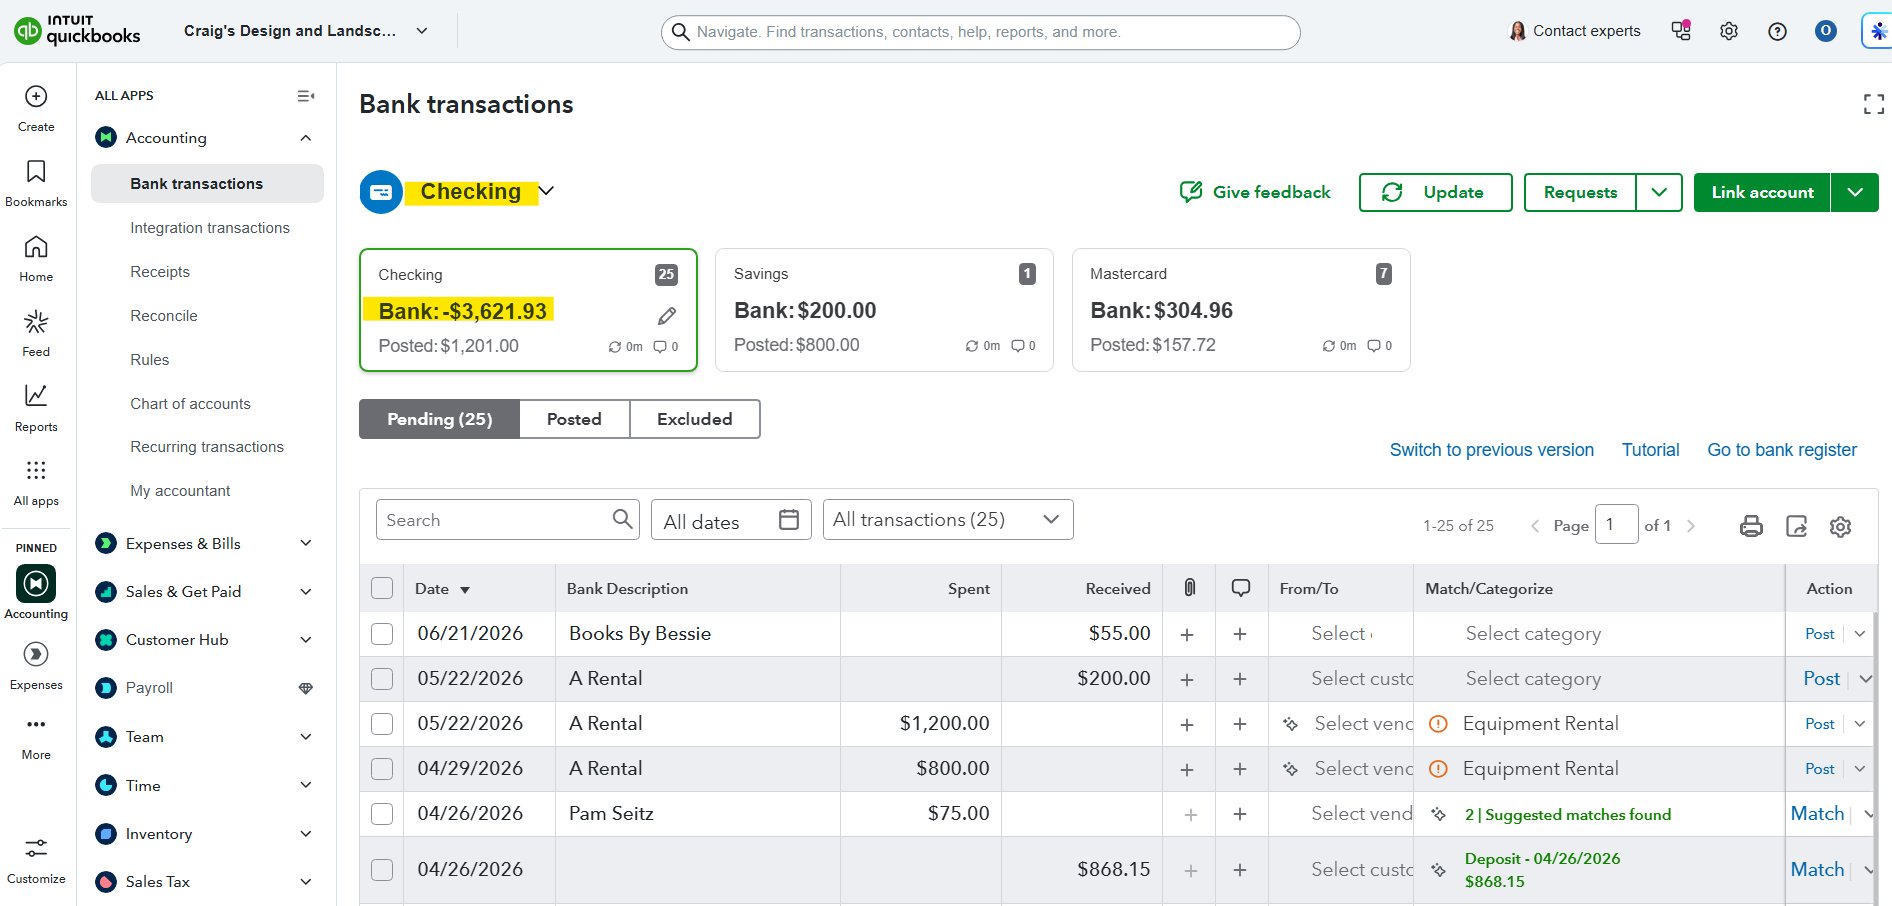Collapse the Accounting menu section
This screenshot has height=906, width=1892.
coord(306,138)
